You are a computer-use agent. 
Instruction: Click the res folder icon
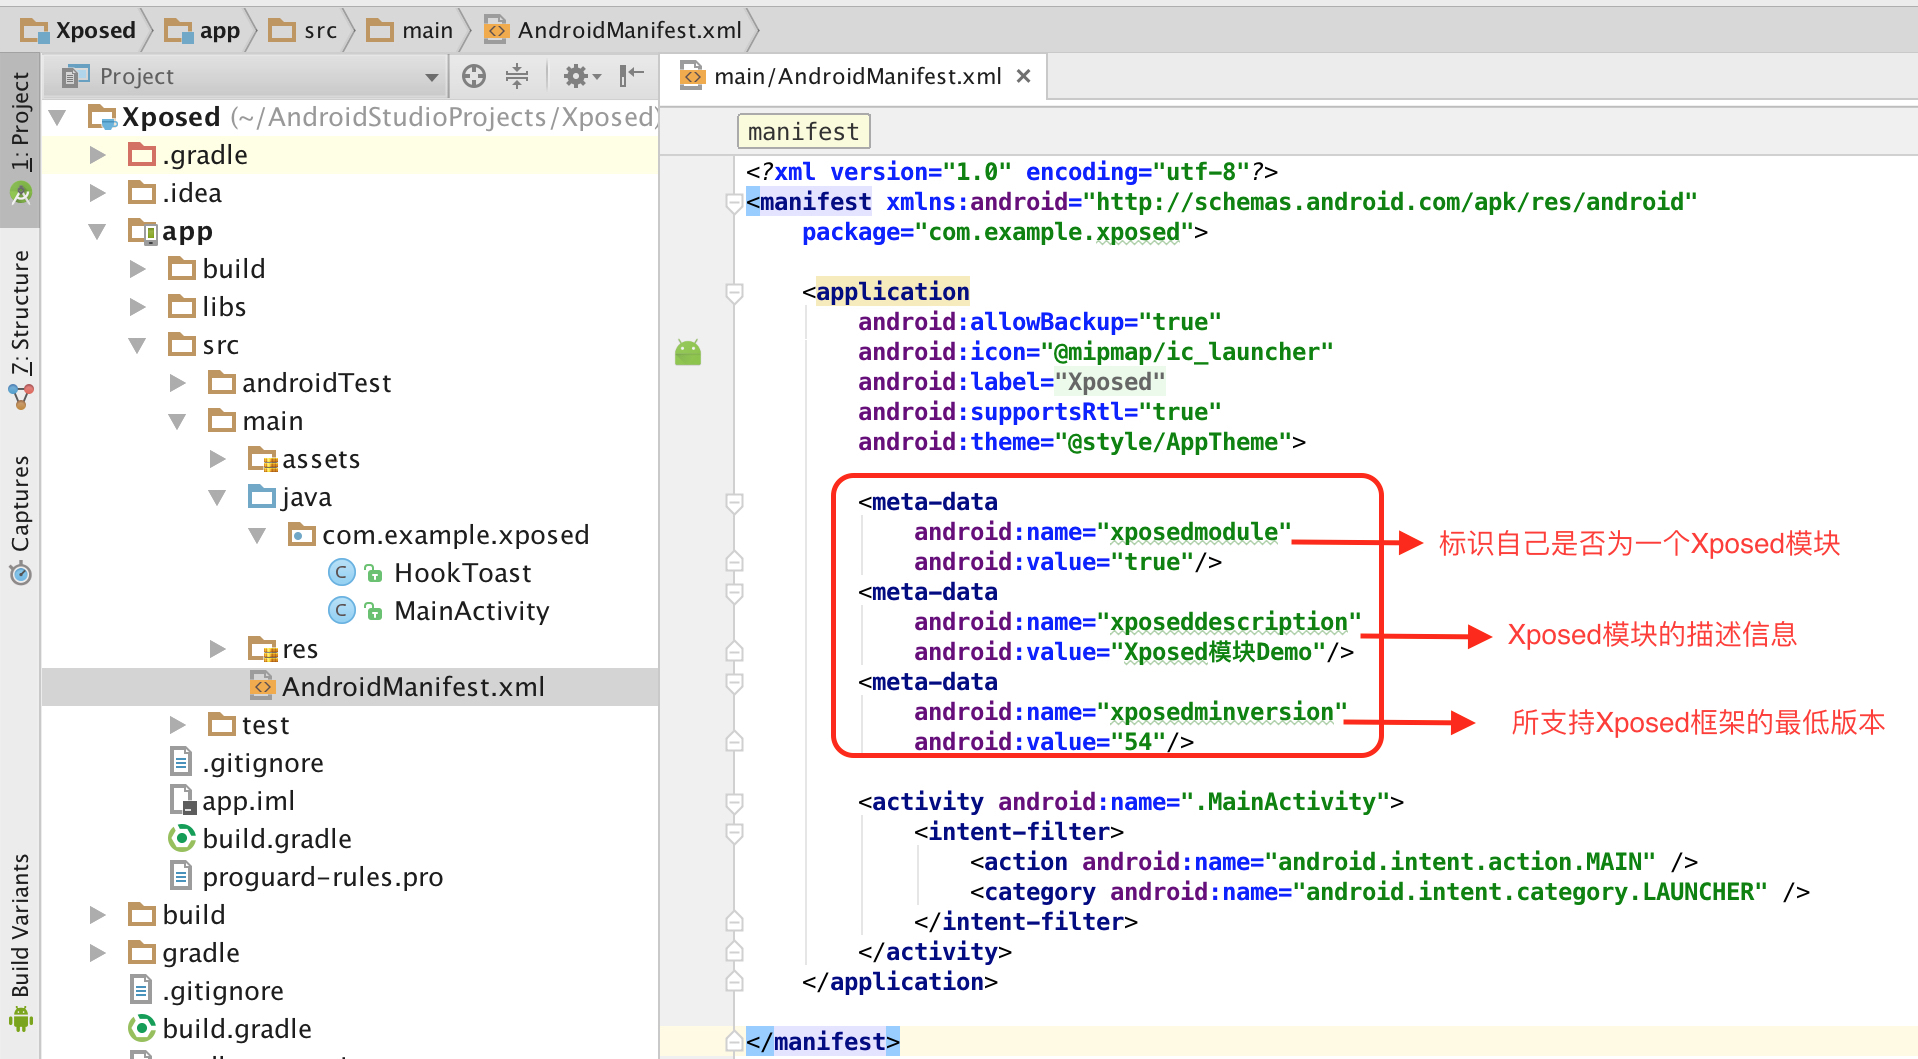tap(262, 648)
